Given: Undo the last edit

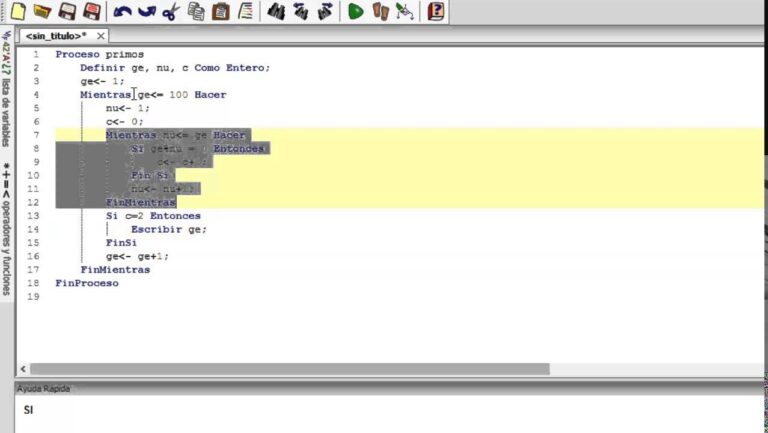Looking at the screenshot, I should point(122,12).
